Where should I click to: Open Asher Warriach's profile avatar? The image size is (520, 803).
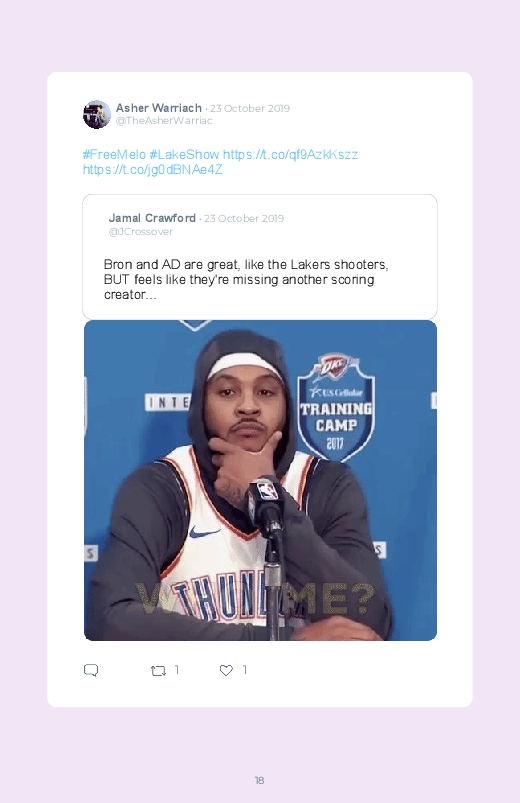point(97,114)
